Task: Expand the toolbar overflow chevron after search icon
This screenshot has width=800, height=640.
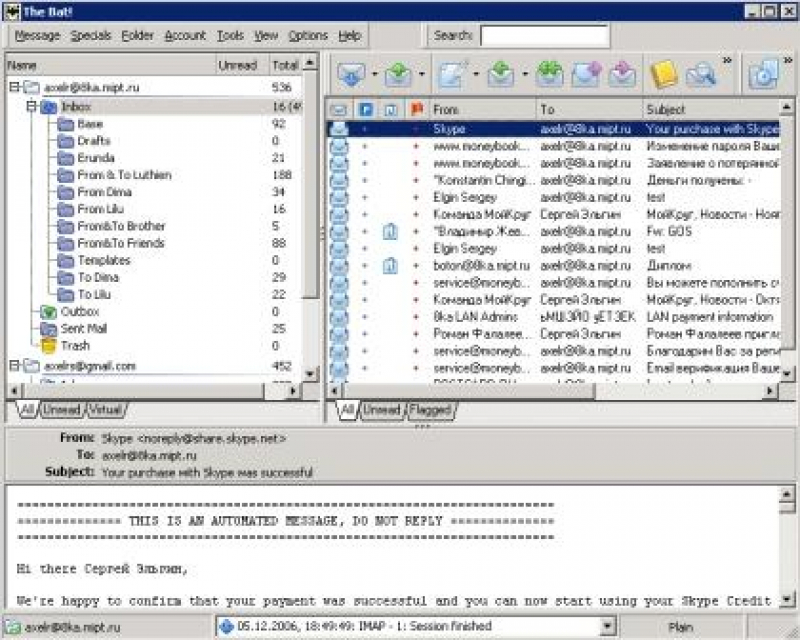Action: [x=728, y=61]
